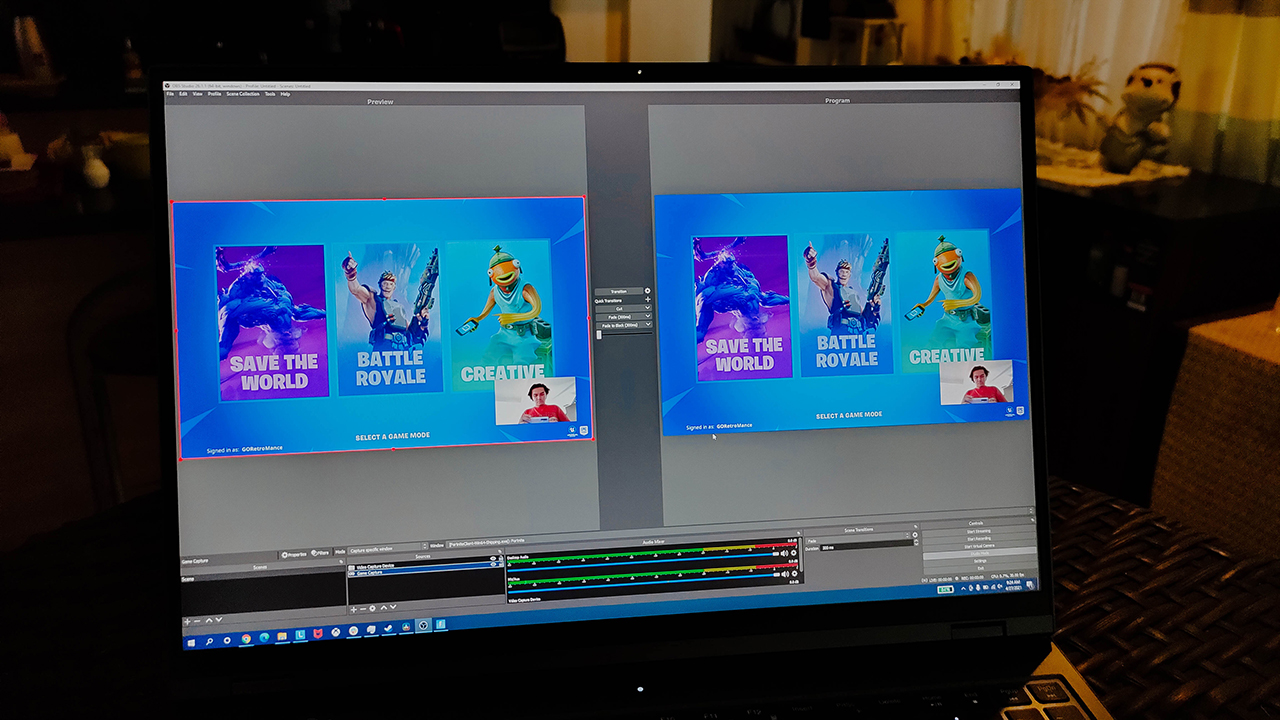
Task: Click the add scene plus icon
Action: click(187, 621)
